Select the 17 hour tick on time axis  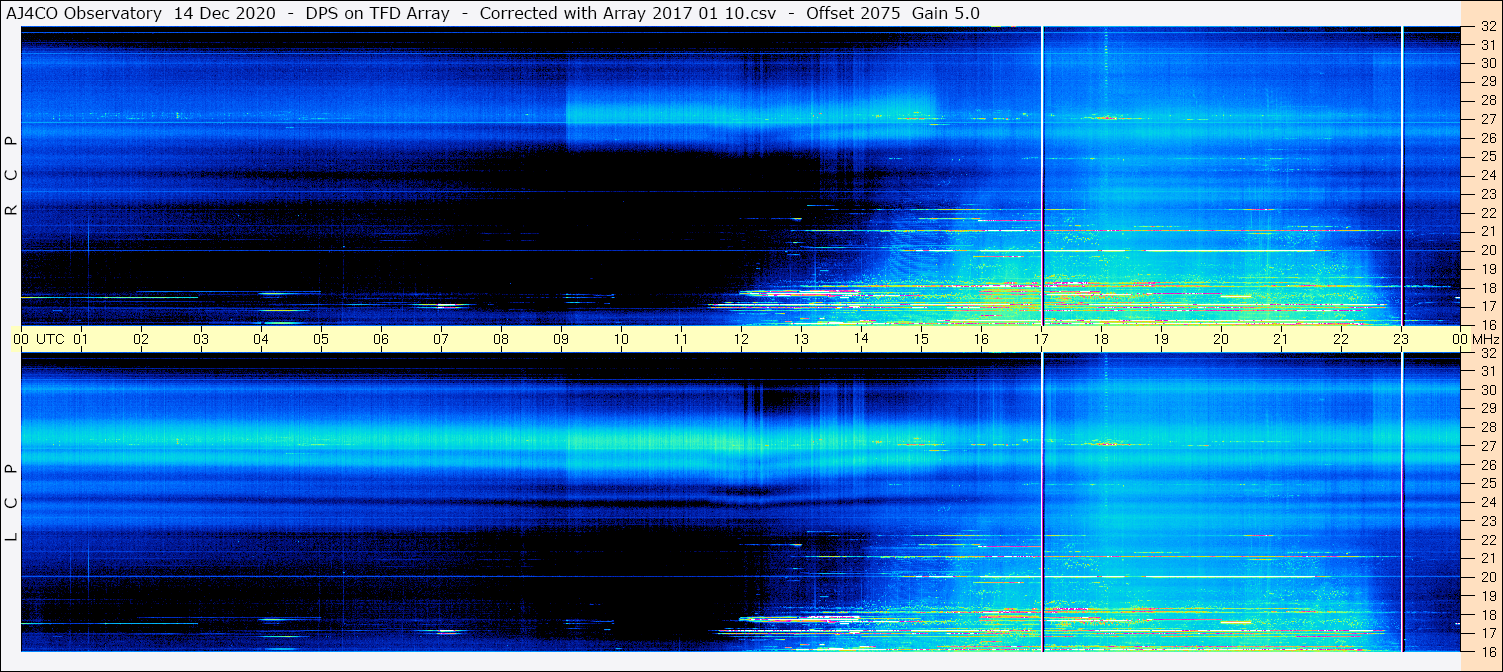click(x=1041, y=339)
